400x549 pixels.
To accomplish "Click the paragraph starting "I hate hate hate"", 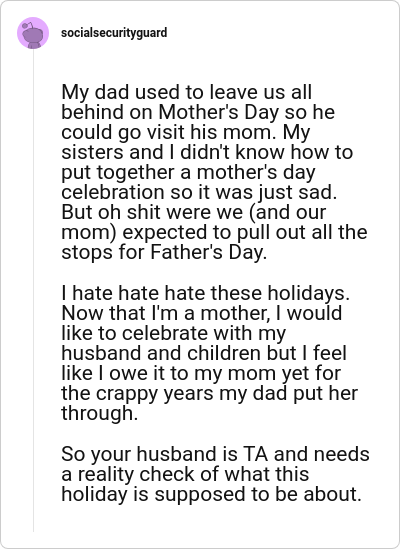I will click(209, 353).
